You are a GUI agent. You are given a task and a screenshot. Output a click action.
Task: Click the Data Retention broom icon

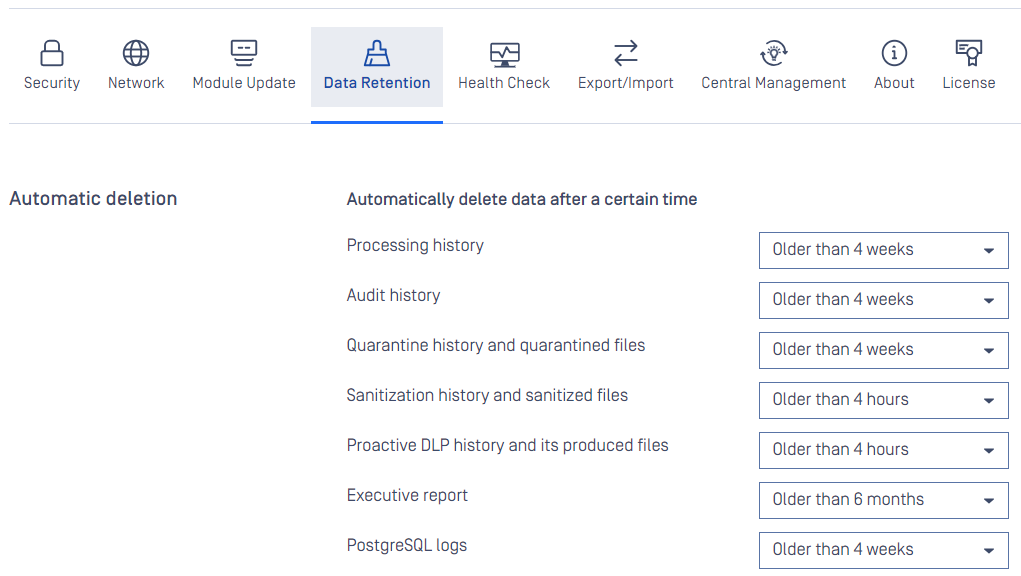tap(377, 53)
